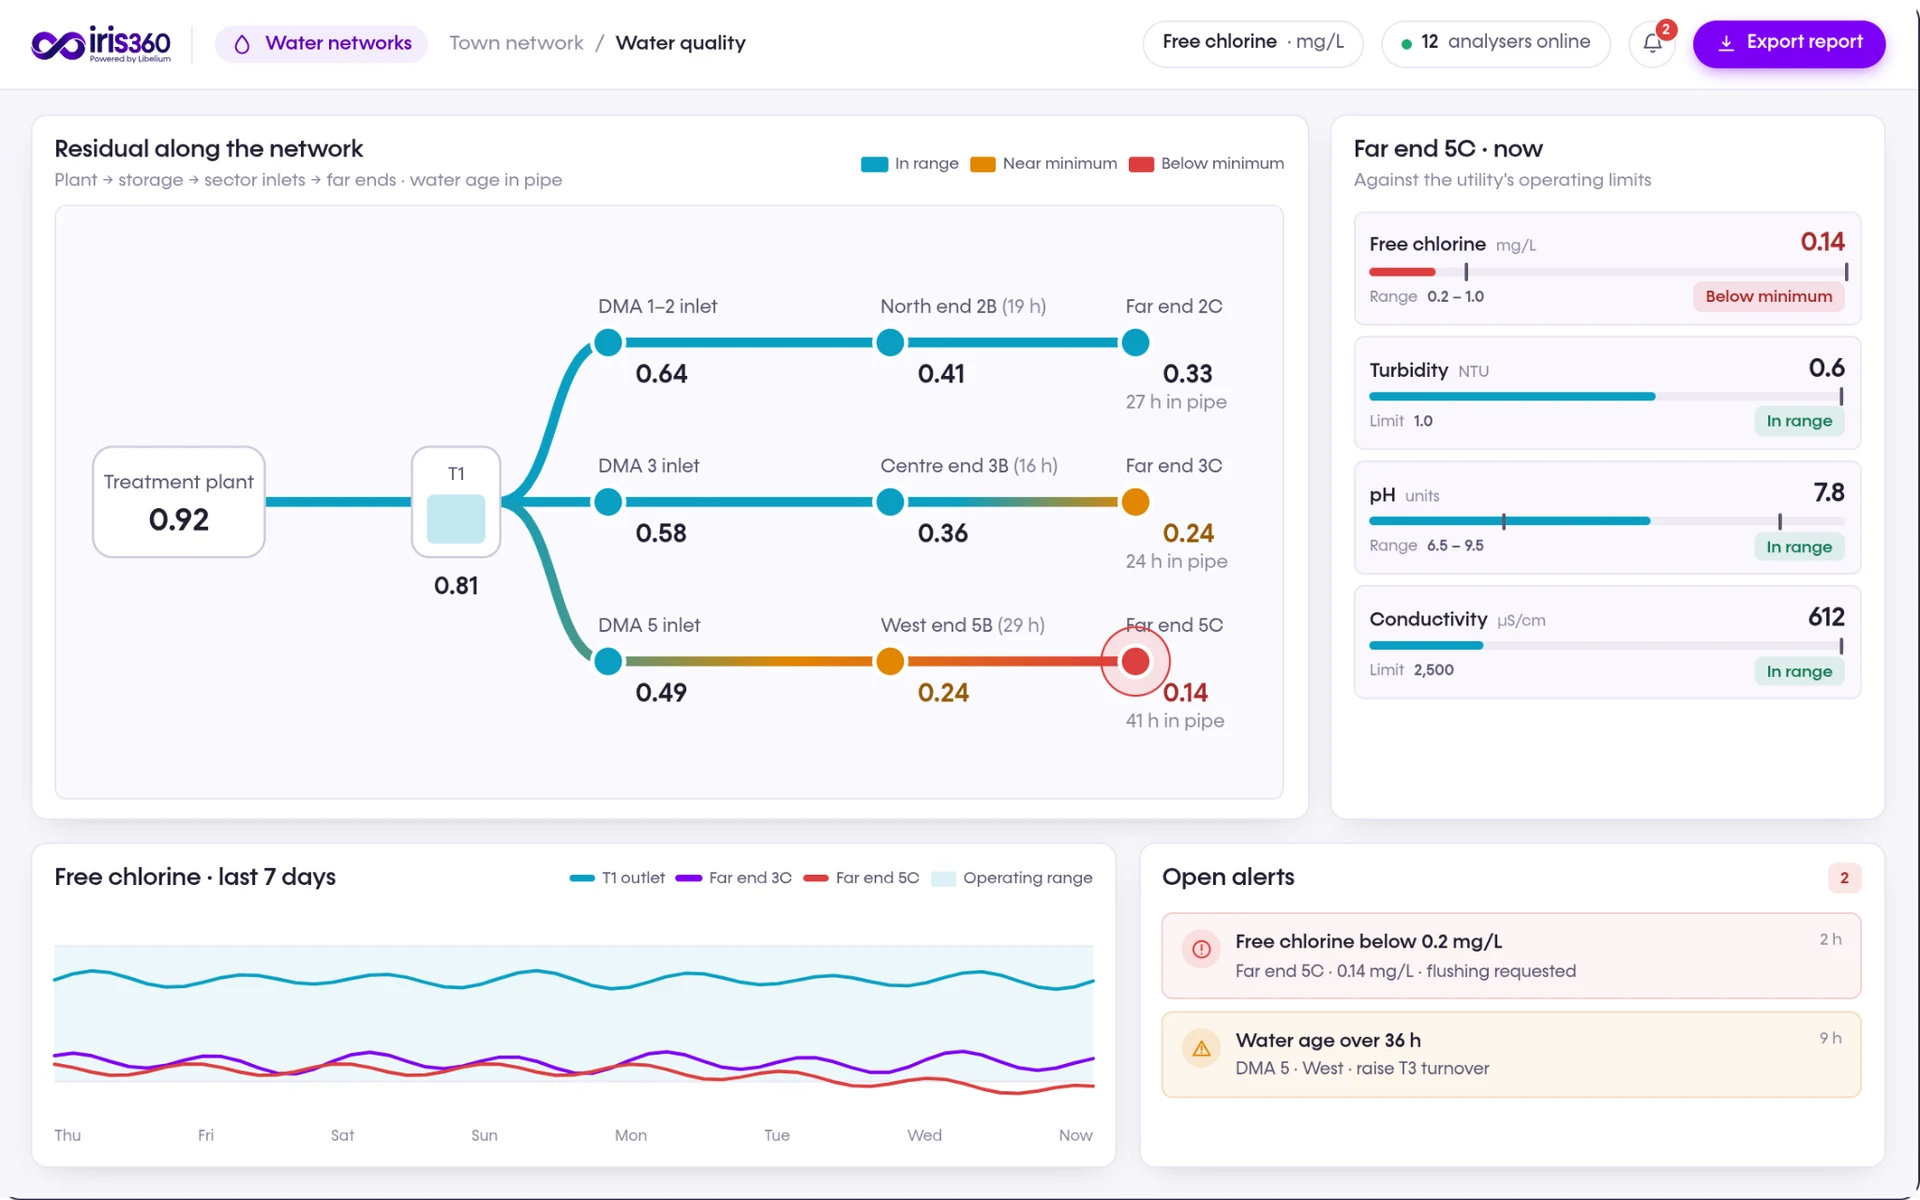Open the Water networks tab
The height and width of the screenshot is (1200, 1920).
click(x=322, y=44)
